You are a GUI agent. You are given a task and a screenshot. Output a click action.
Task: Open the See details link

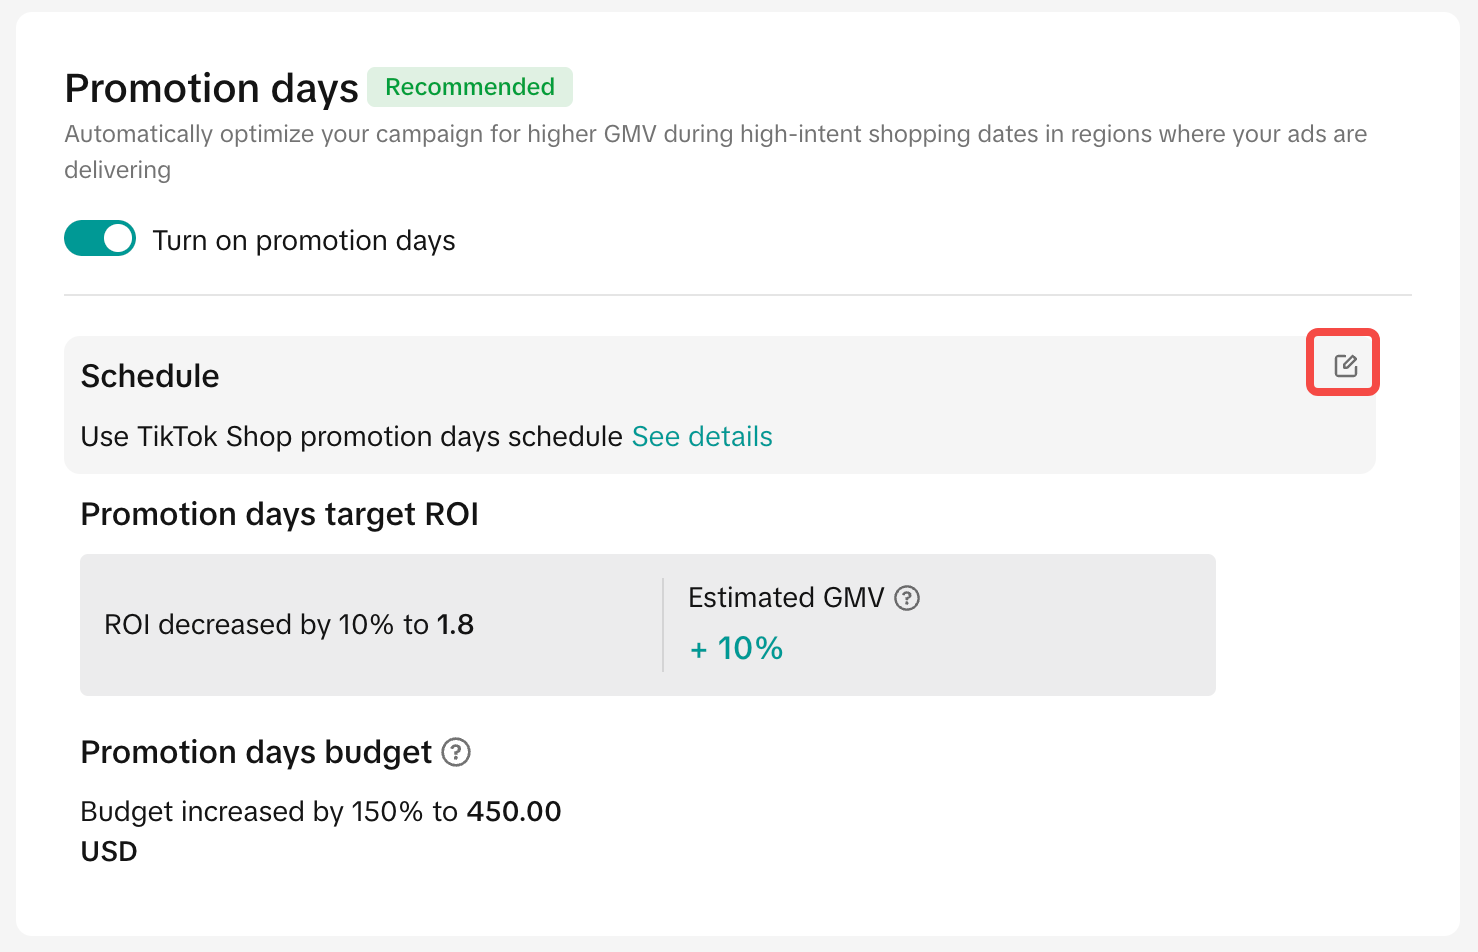point(702,437)
